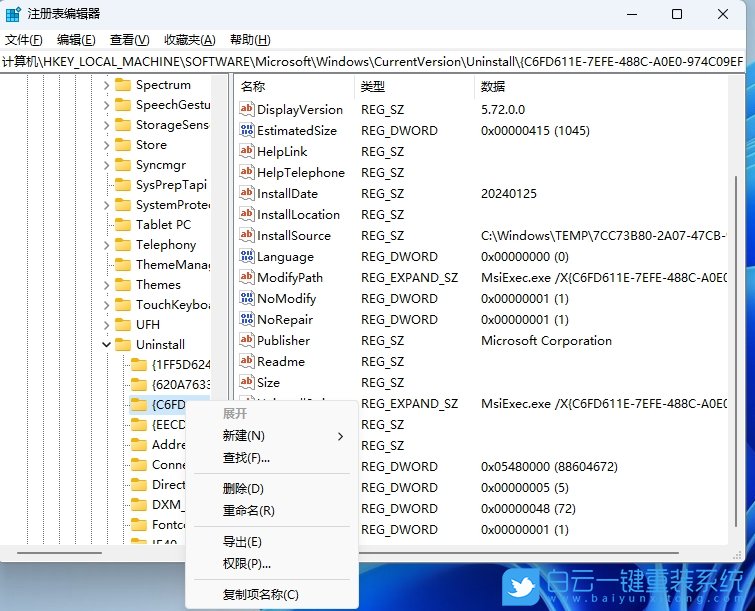
Task: Click the 5.72.0.0 version data value
Action: coord(503,109)
